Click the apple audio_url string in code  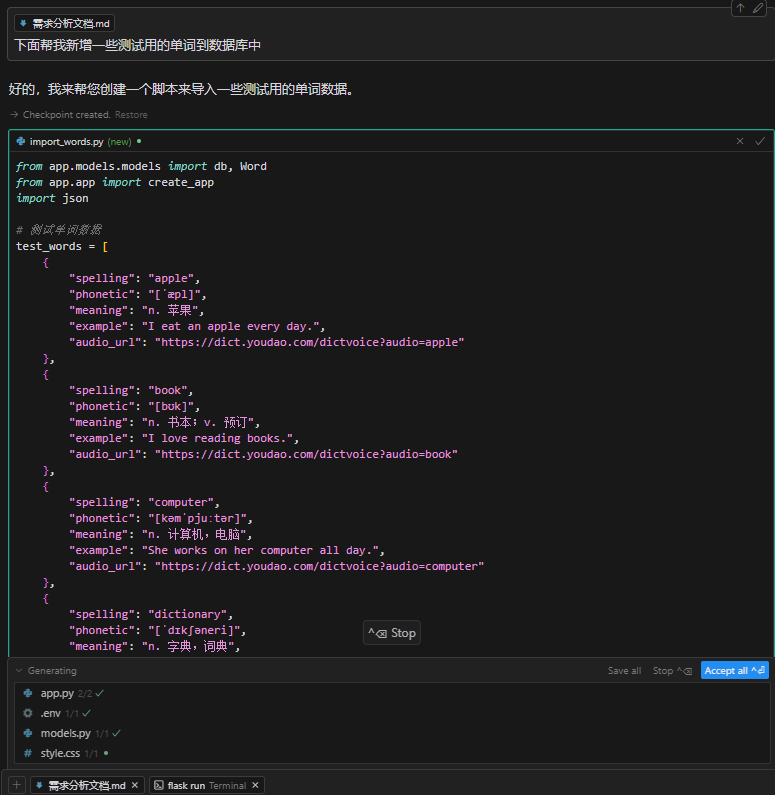[309, 342]
